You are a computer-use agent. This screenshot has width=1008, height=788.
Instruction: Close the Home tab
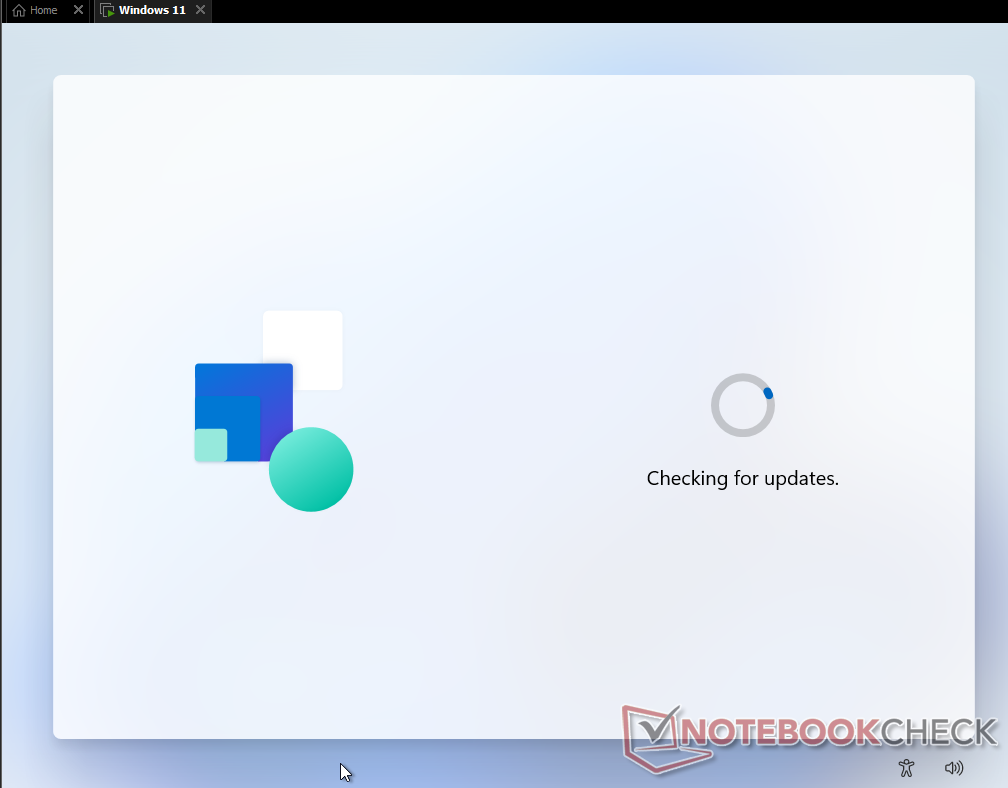78,10
